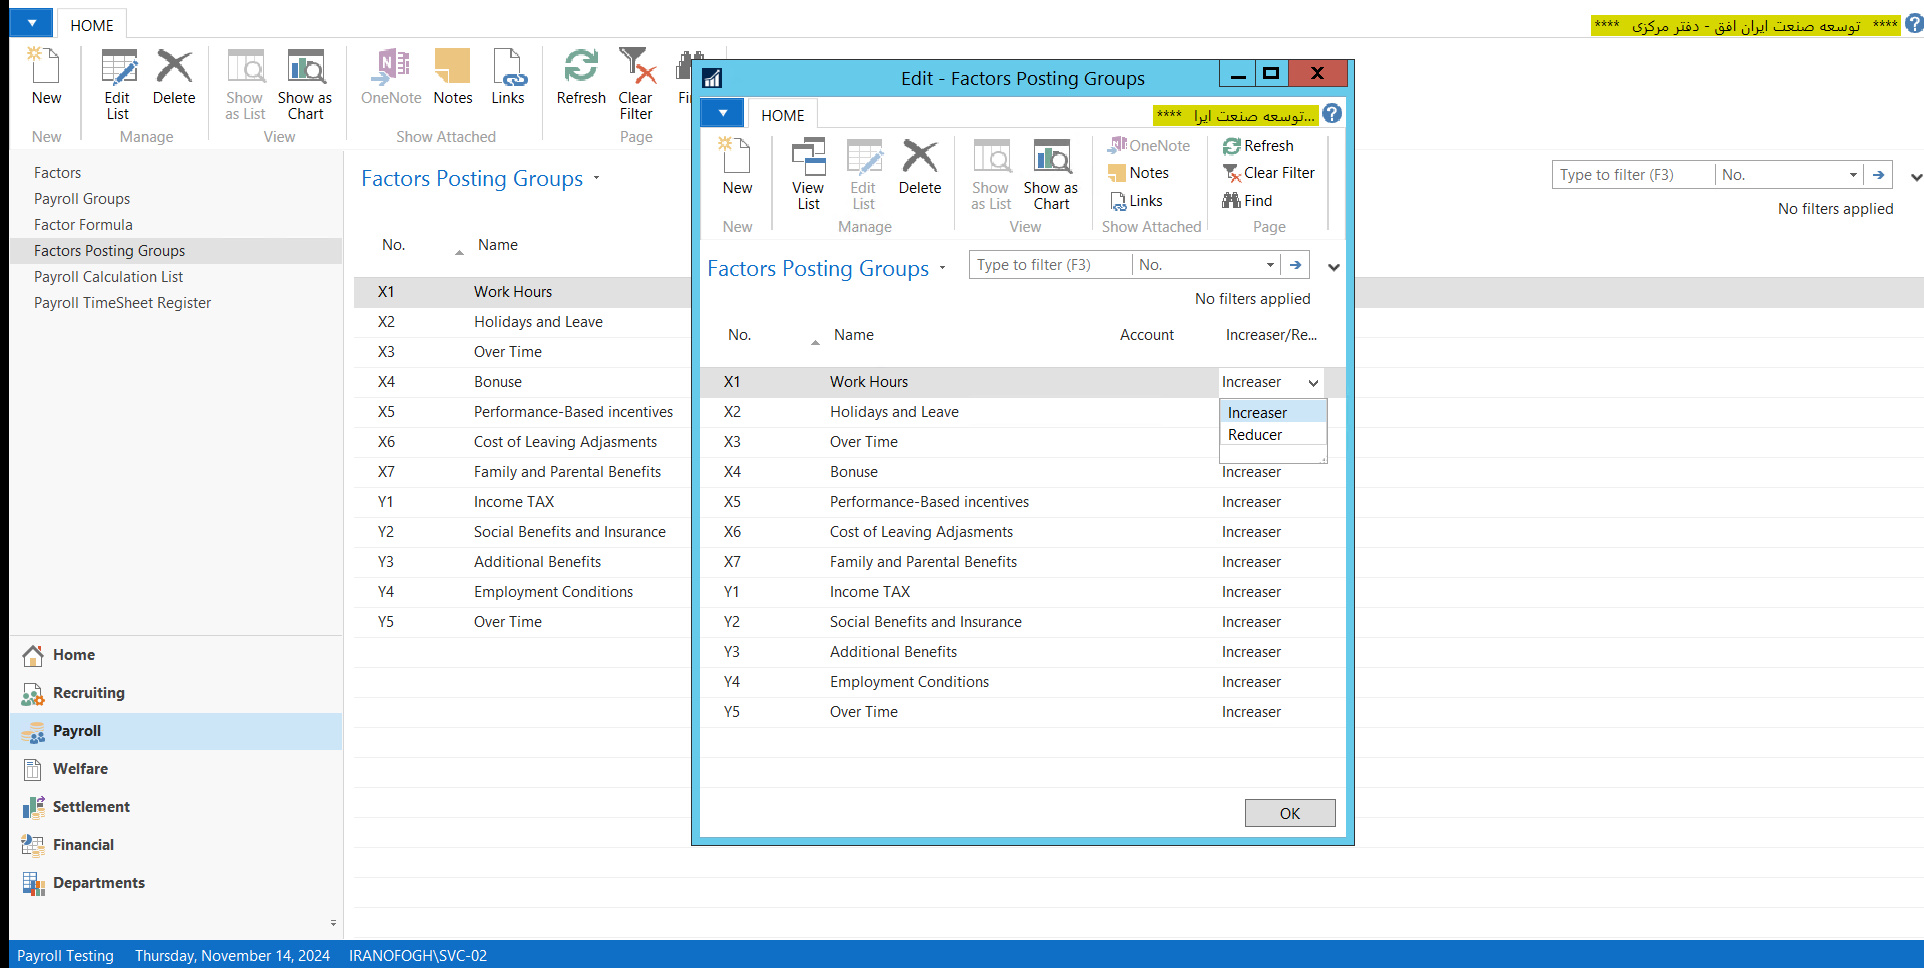Open Notes in main window ribbon

(453, 78)
